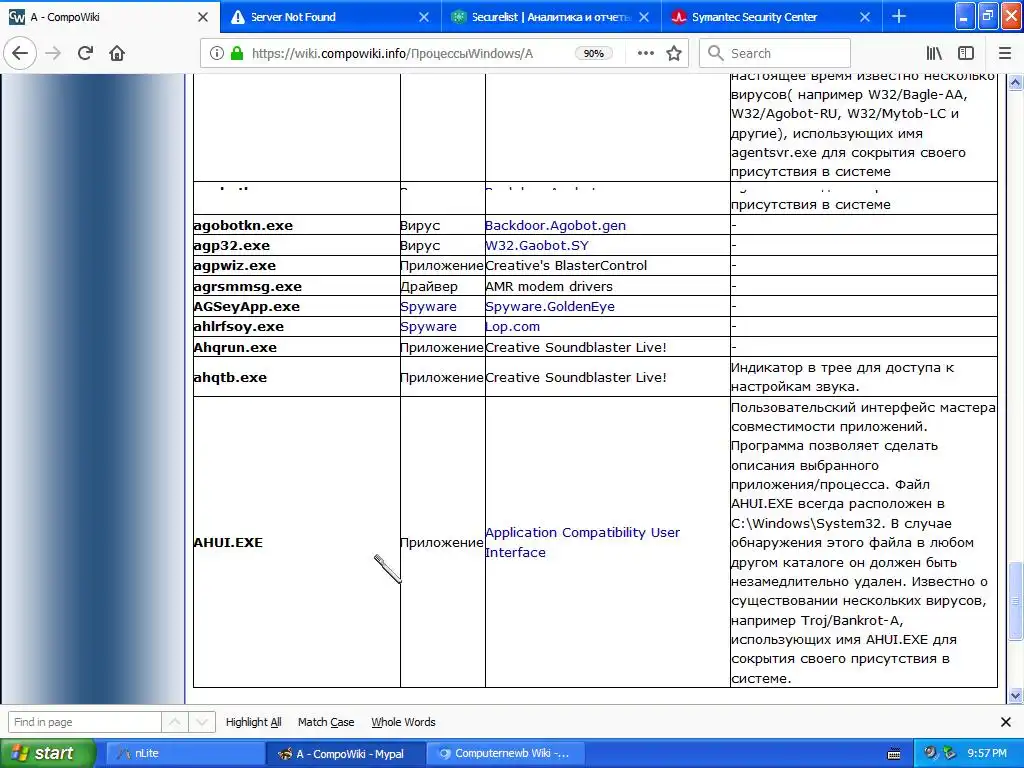Find previous match arrow
This screenshot has width=1024, height=768.
coord(174,722)
